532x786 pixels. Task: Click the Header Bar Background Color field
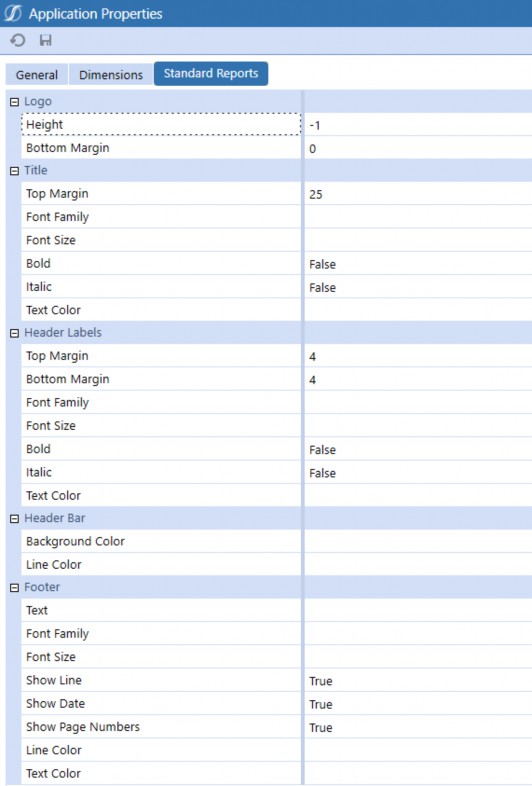(x=418, y=541)
